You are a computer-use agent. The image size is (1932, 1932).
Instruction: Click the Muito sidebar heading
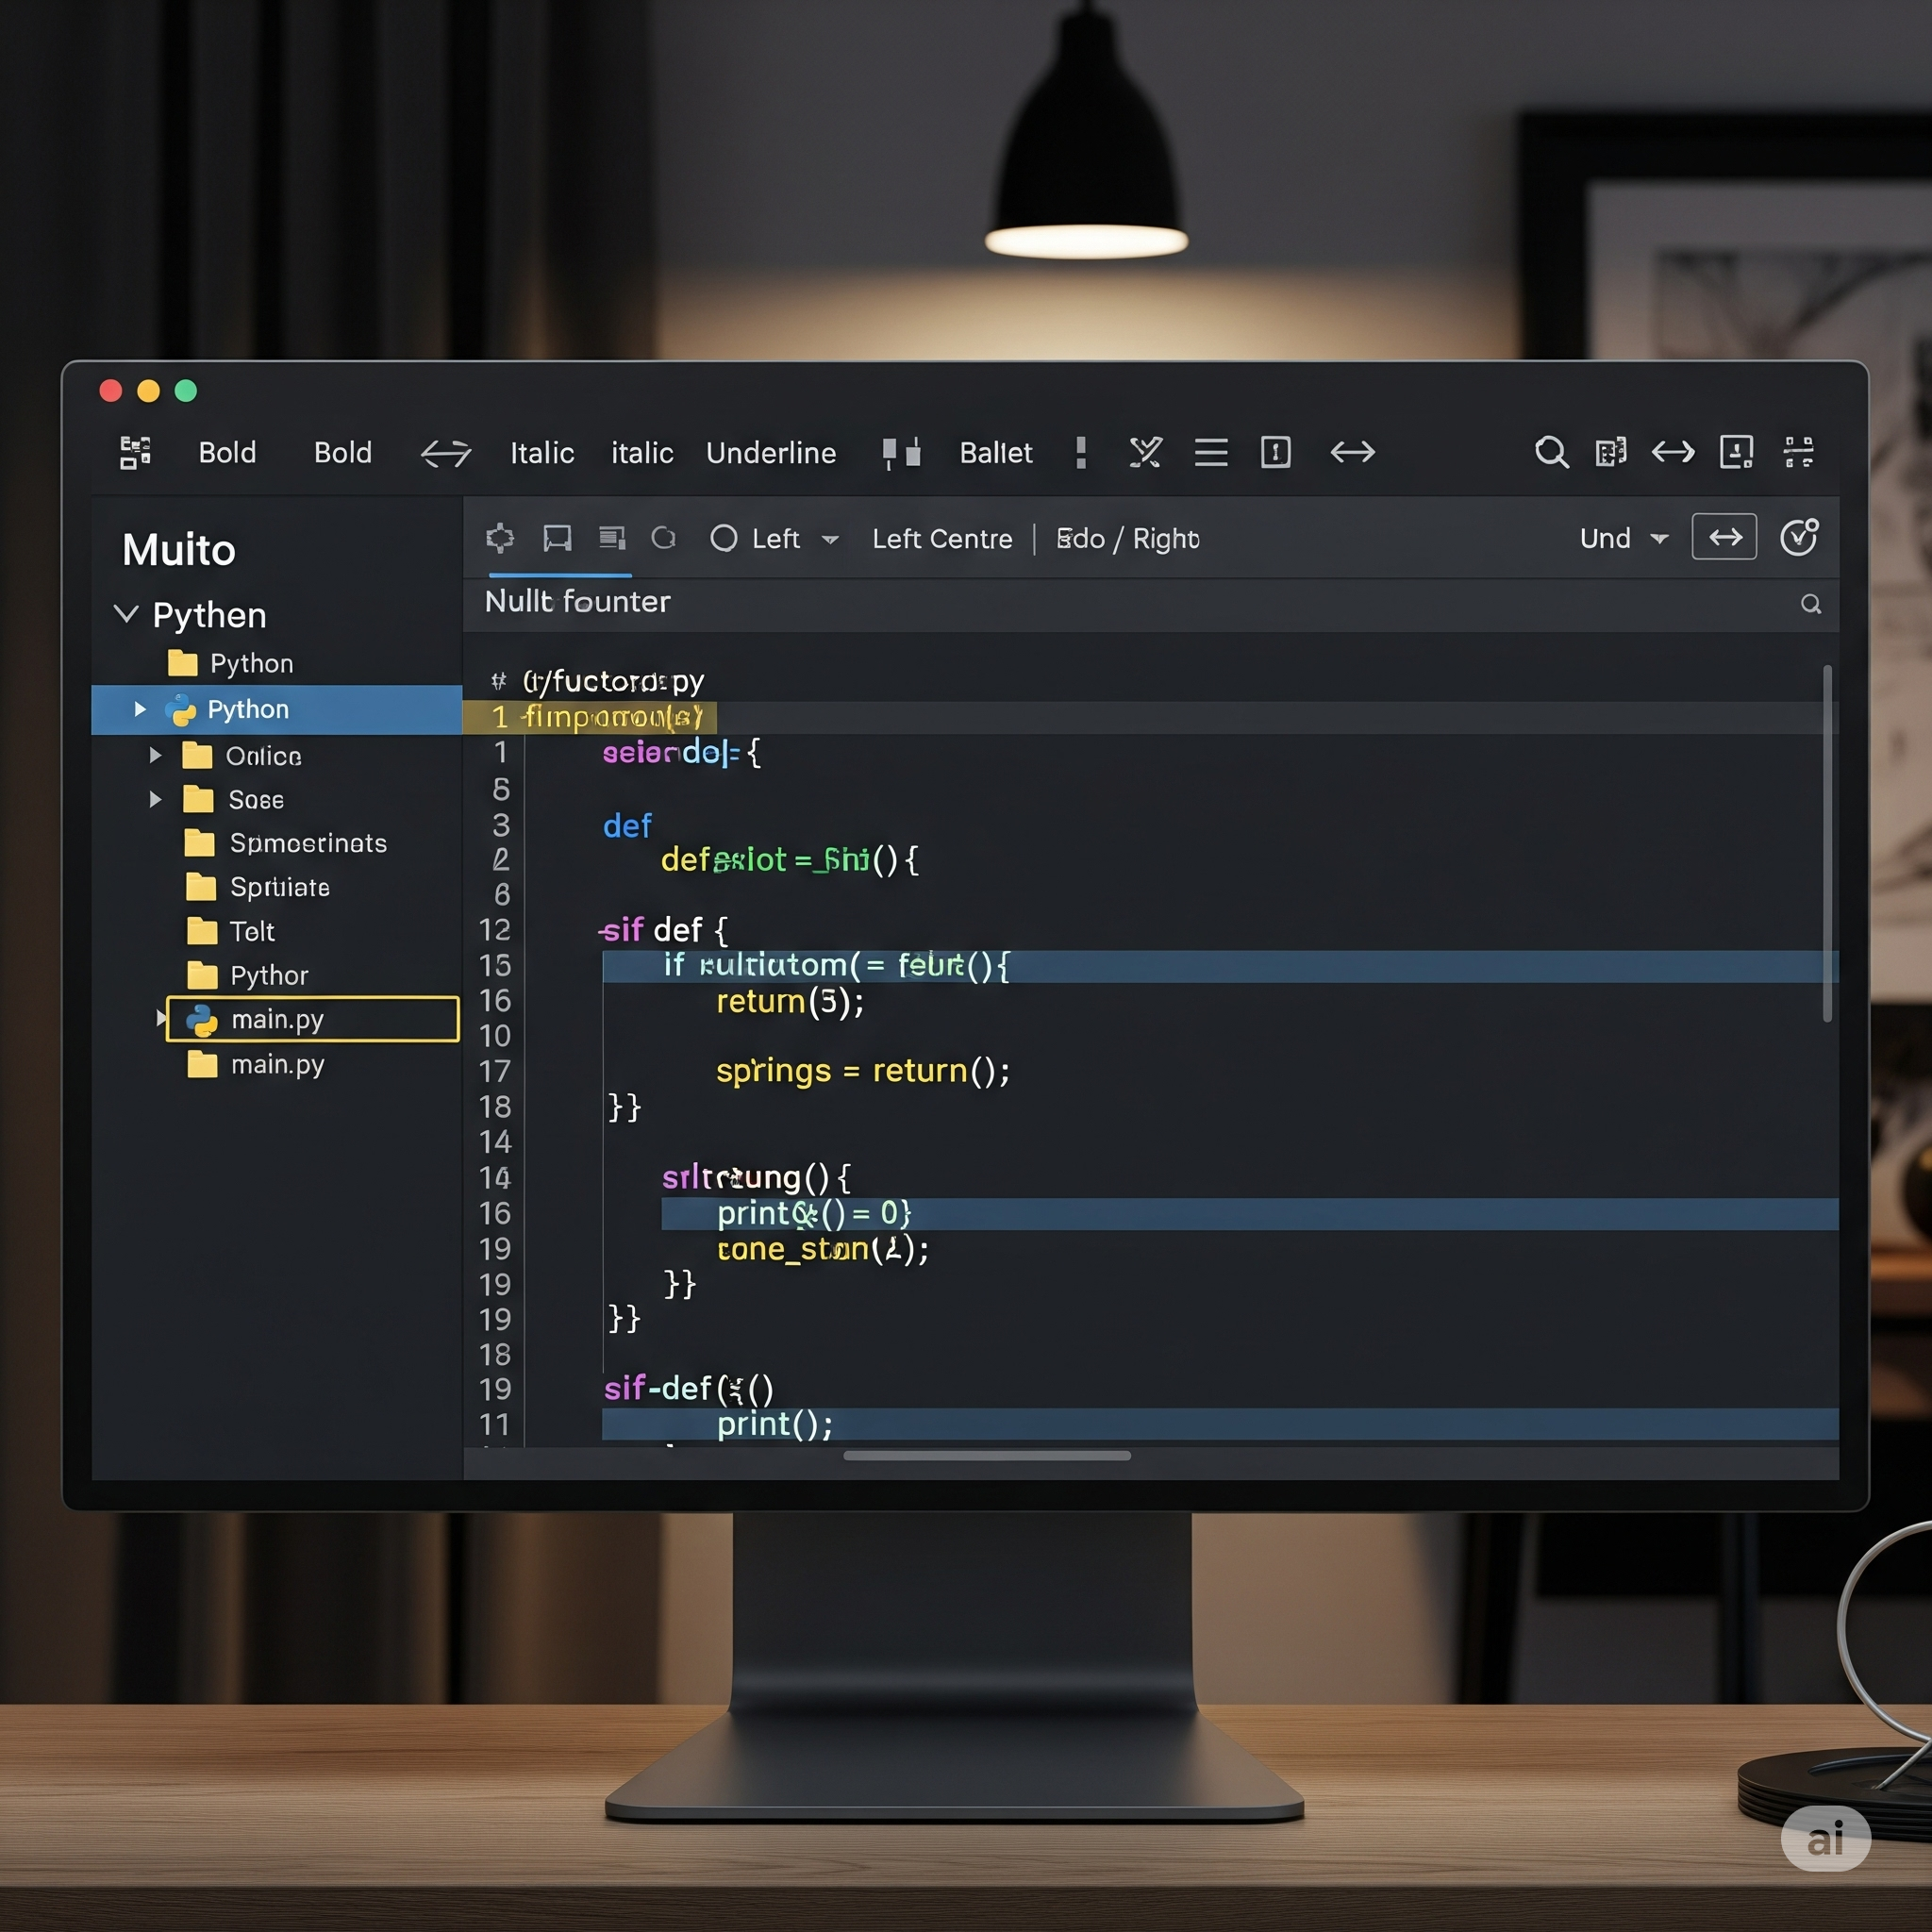tap(179, 550)
